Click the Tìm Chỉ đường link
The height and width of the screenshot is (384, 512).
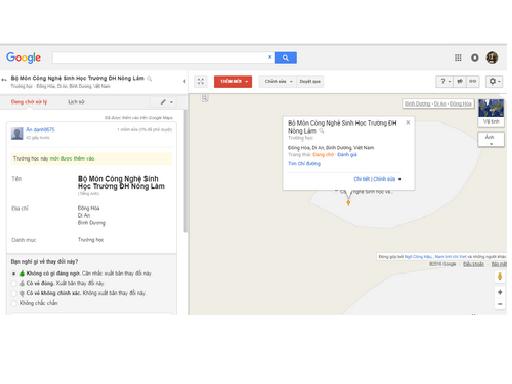point(304,163)
